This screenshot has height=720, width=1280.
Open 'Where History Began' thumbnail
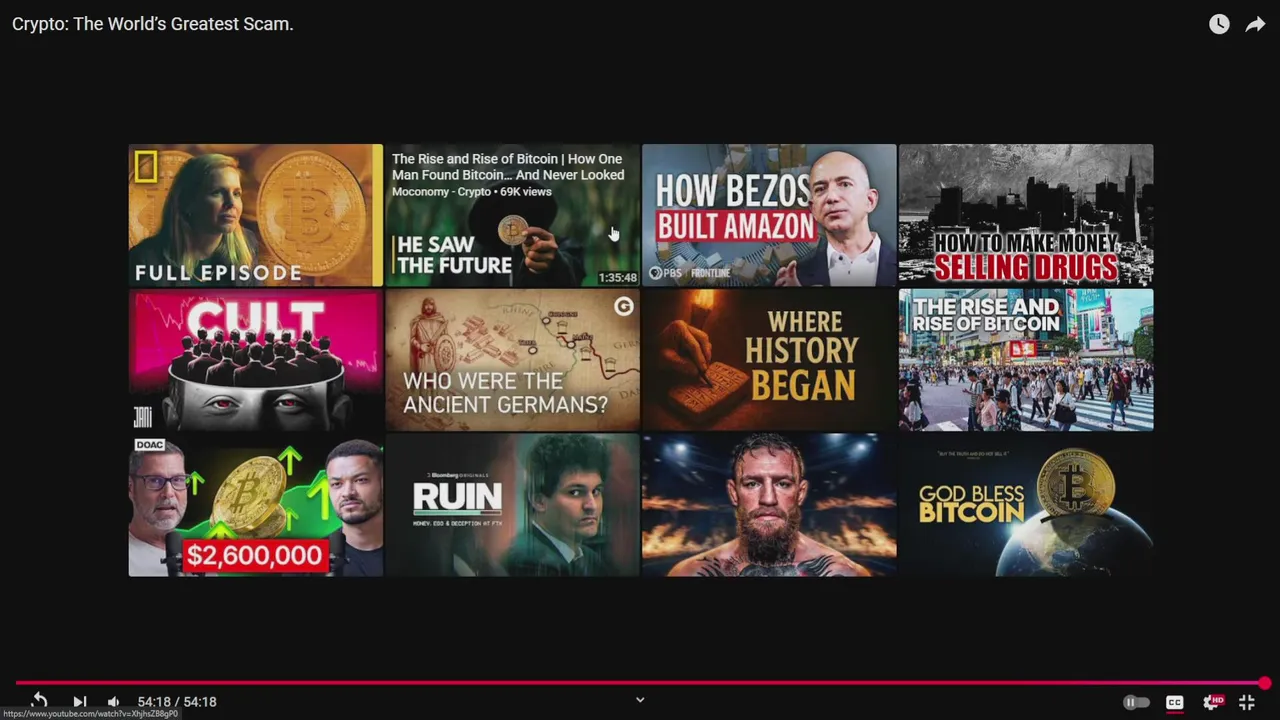pos(769,360)
